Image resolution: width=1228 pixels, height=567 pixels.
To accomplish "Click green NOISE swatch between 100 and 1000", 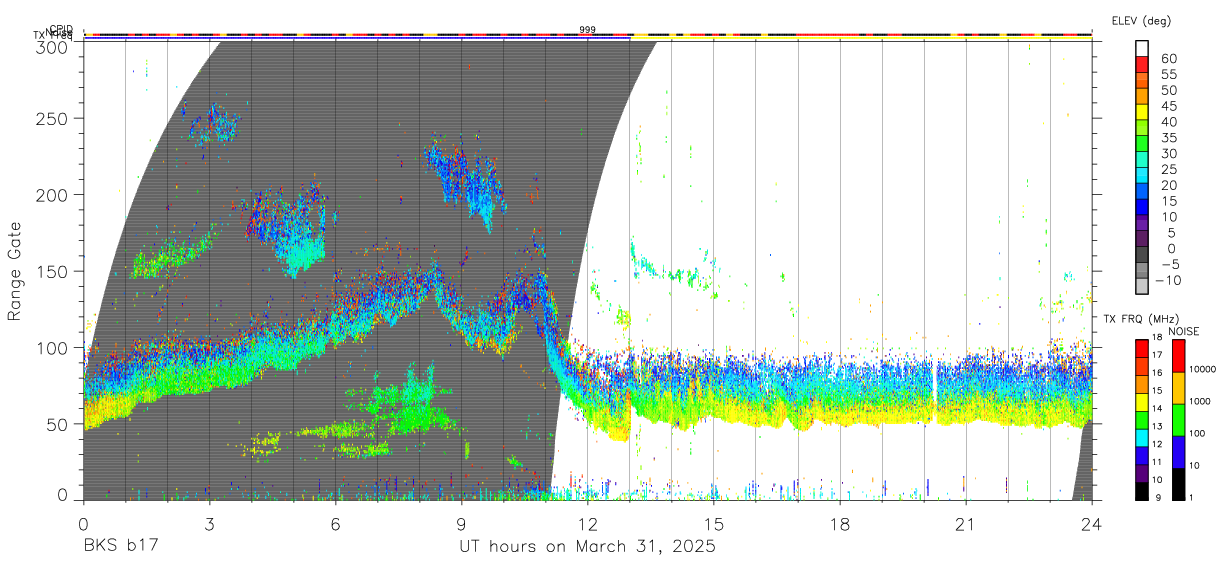I will coord(1178,419).
